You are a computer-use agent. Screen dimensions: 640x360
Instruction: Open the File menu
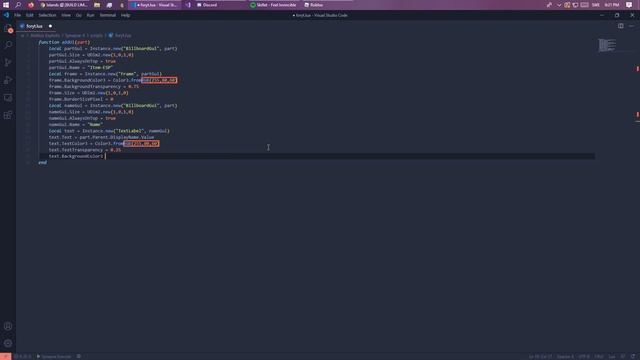tap(18, 15)
